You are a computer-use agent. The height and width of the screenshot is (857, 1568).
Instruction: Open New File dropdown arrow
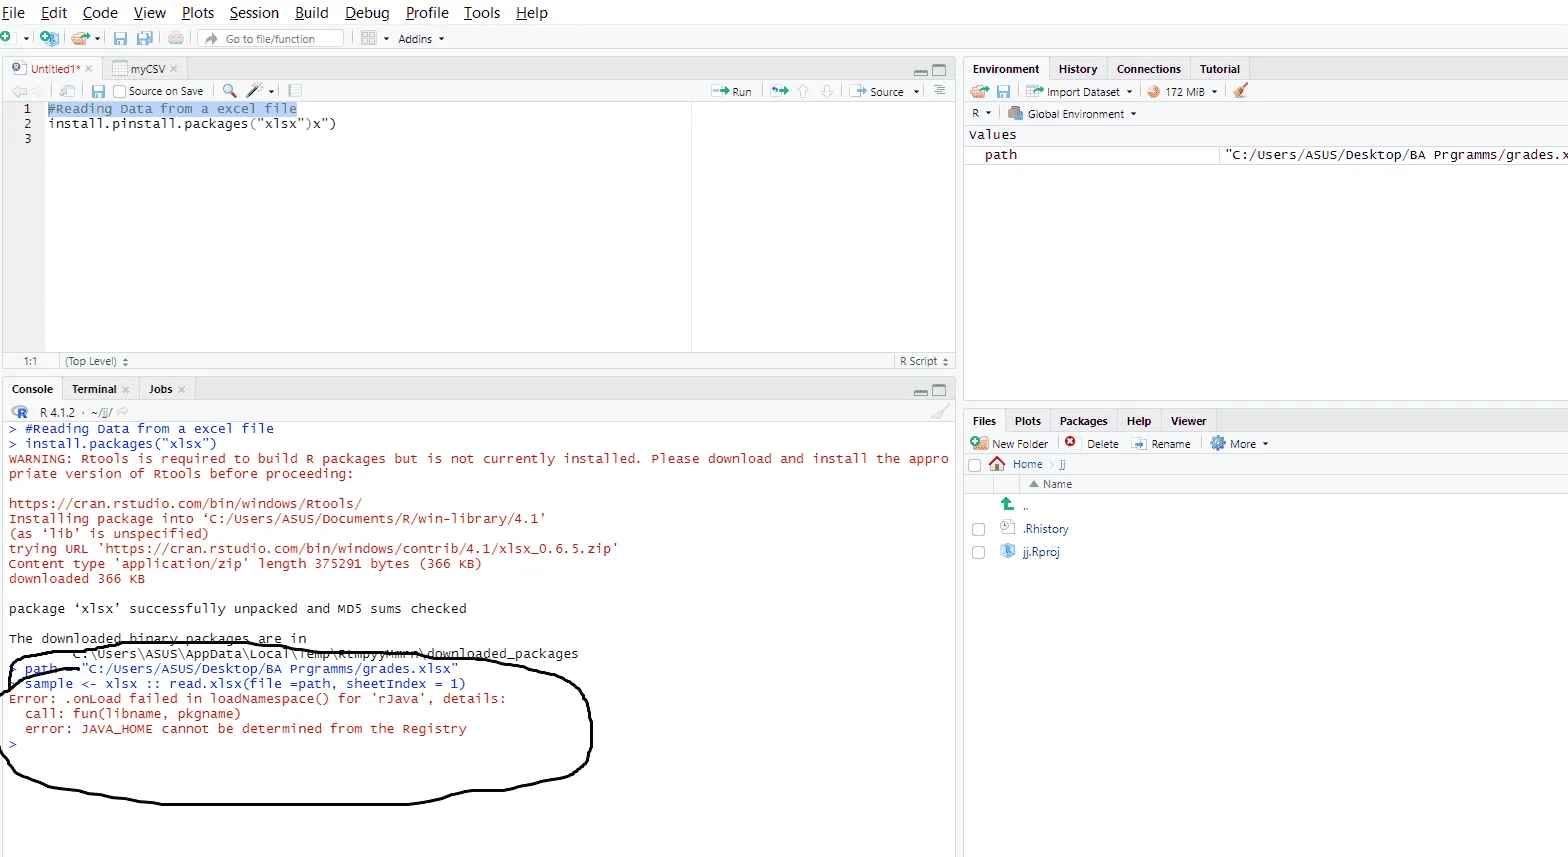coord(27,39)
